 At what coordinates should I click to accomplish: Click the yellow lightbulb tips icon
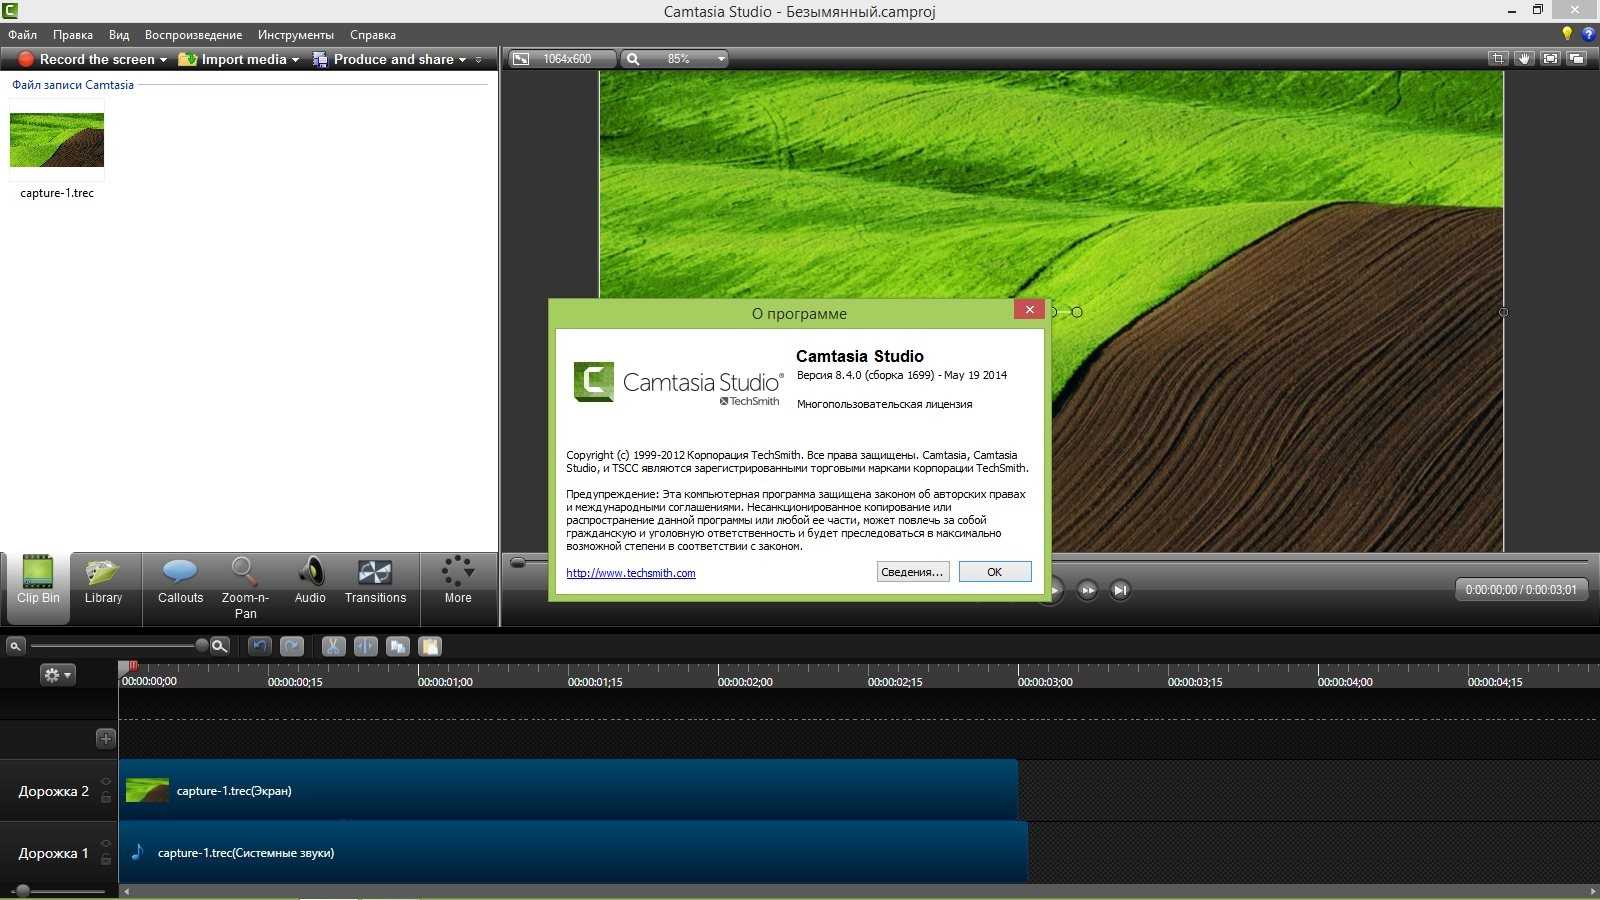(1567, 34)
